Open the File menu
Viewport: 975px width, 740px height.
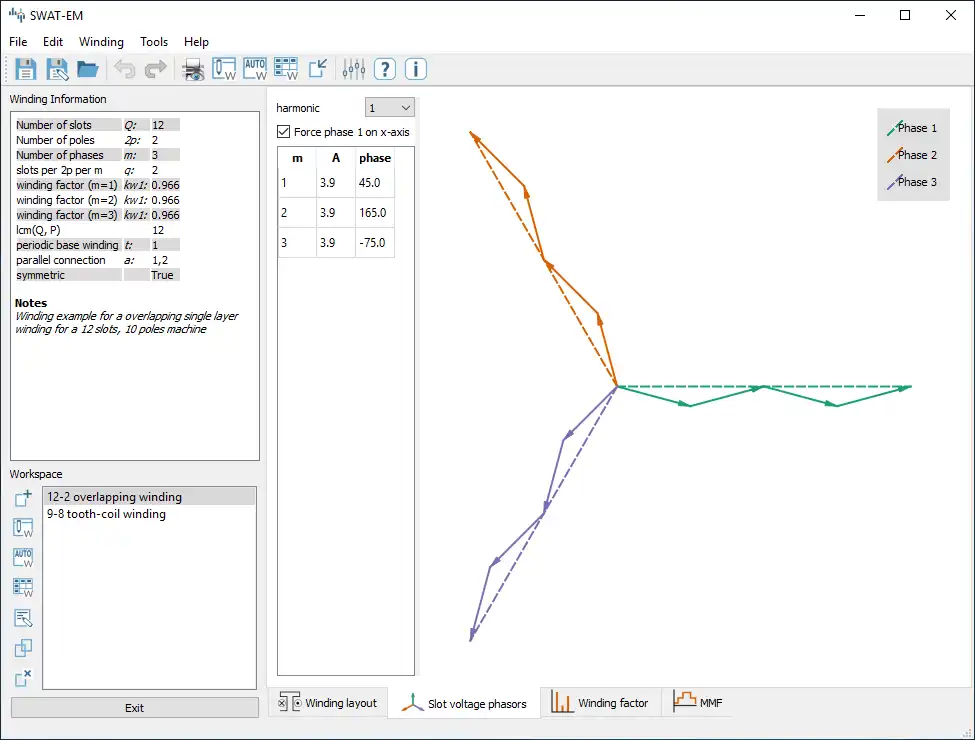click(x=18, y=42)
